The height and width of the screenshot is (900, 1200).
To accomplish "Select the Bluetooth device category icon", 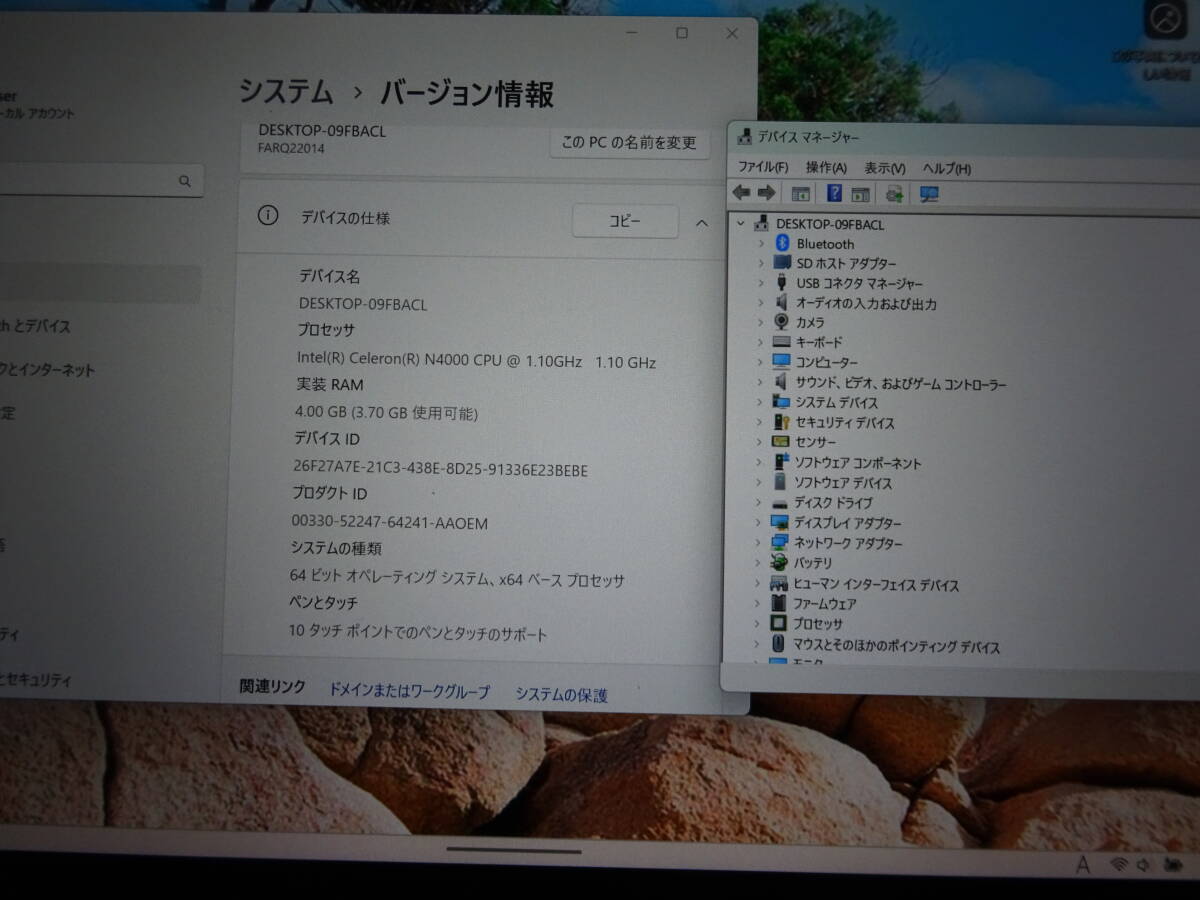I will (783, 243).
